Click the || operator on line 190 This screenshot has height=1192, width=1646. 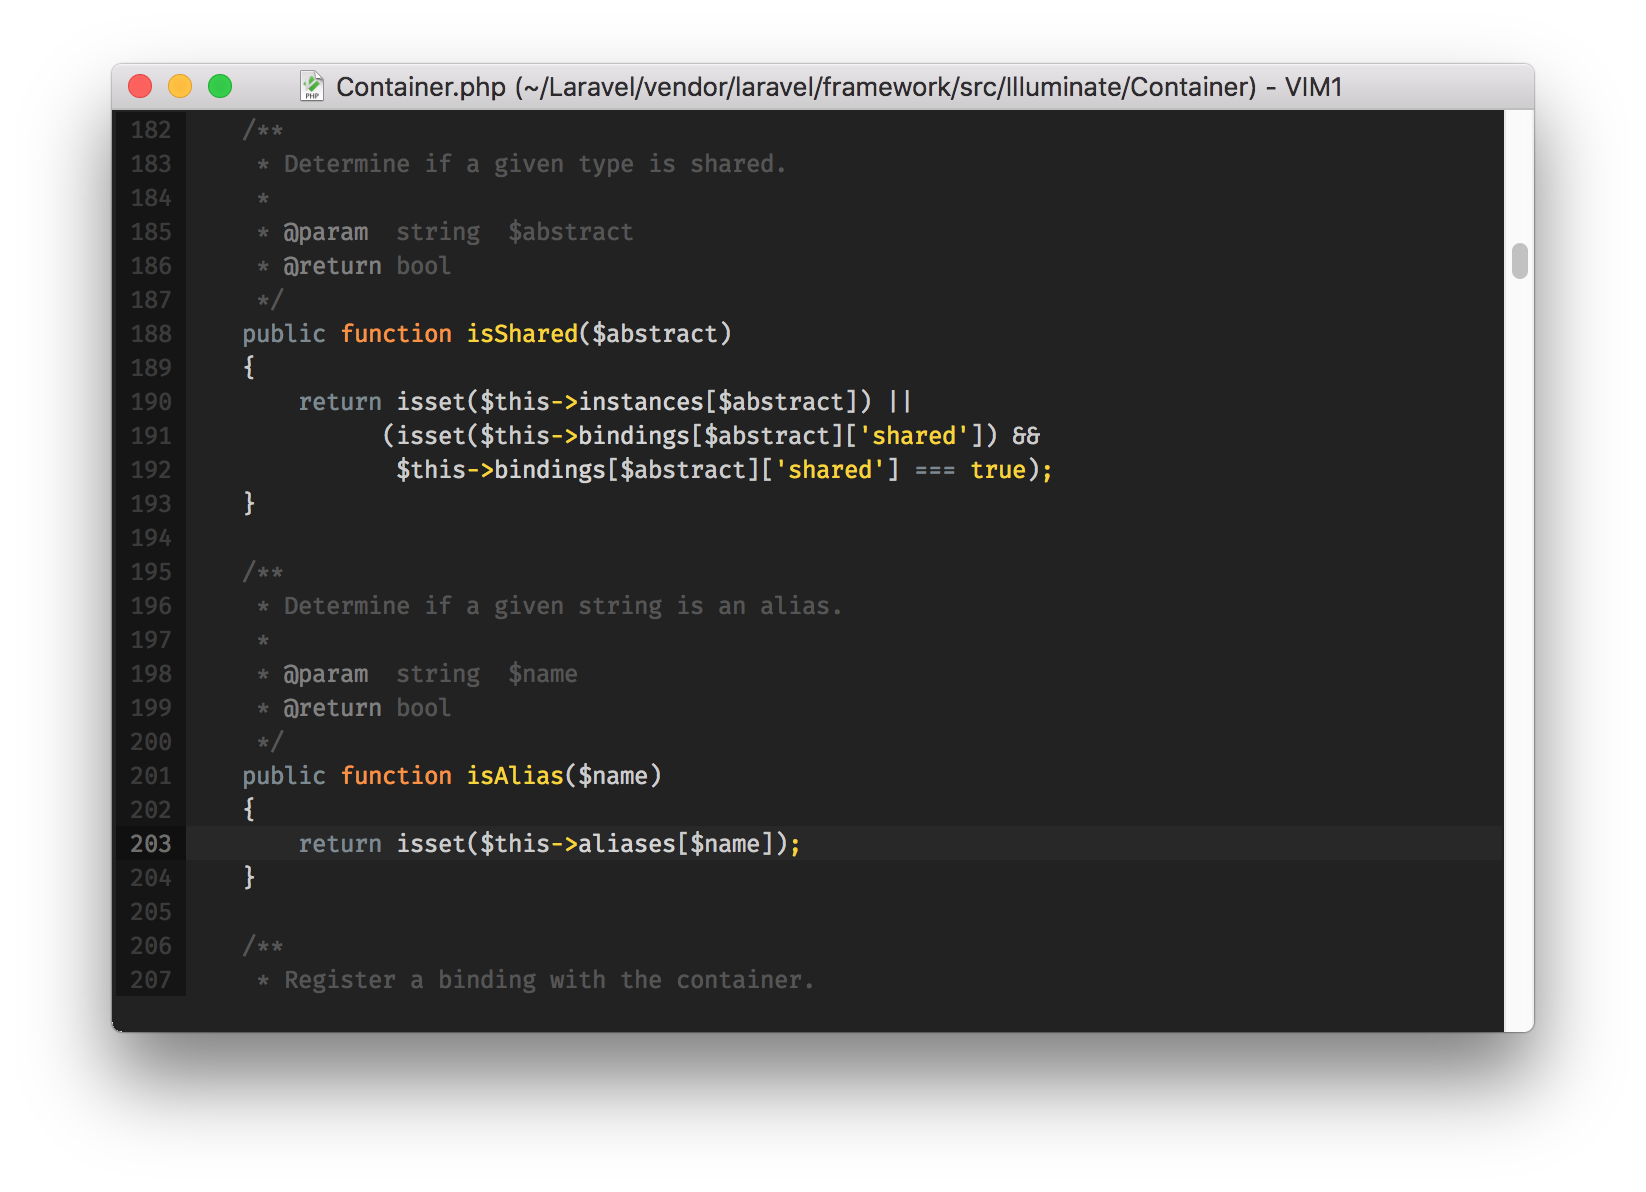900,402
